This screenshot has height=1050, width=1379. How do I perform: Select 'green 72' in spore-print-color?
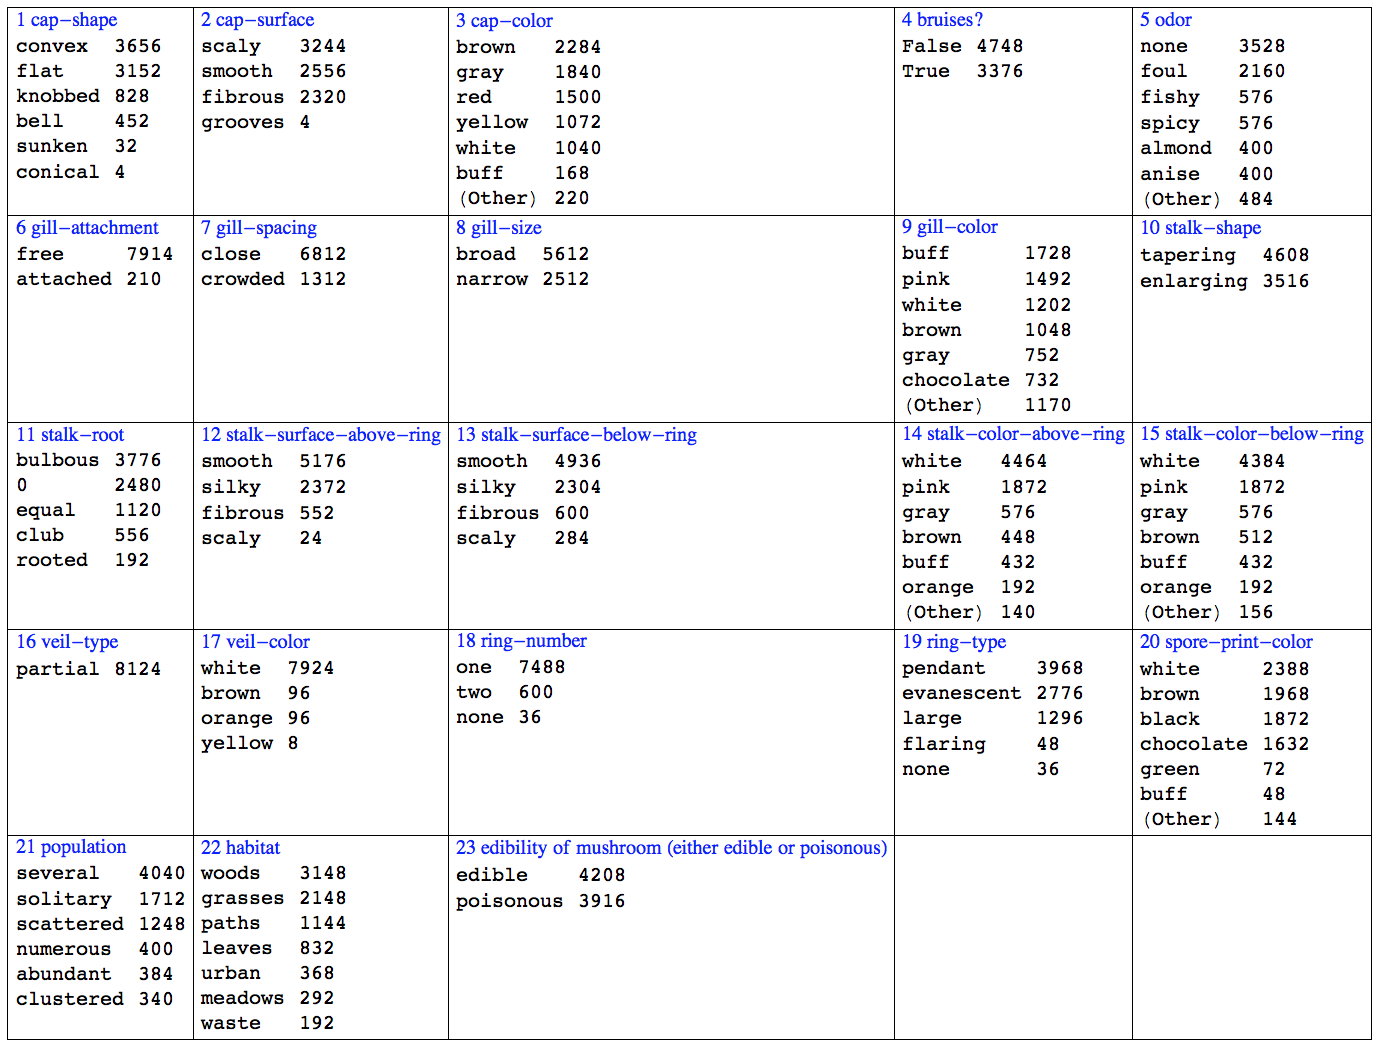1212,769
